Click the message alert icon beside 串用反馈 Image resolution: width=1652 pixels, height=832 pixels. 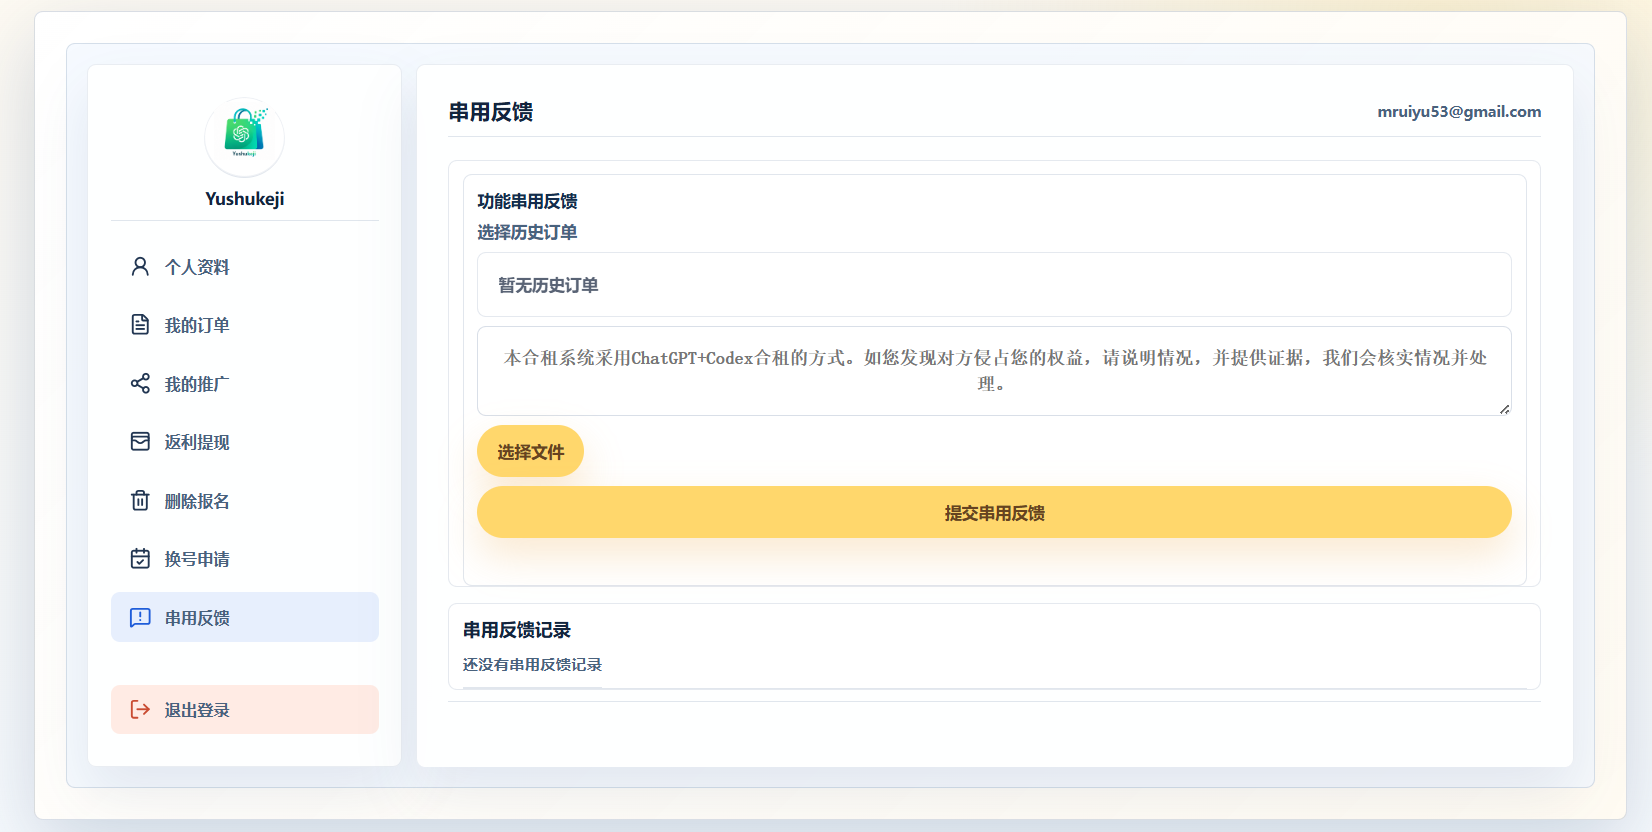[140, 618]
